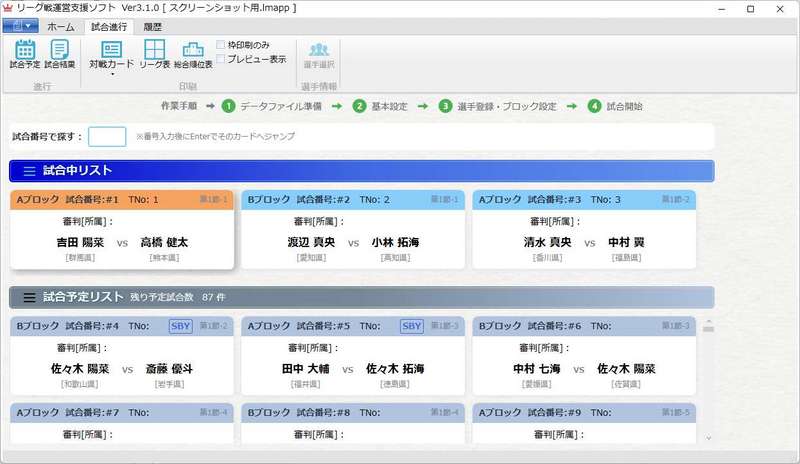This screenshot has width=800, height=464.
Task: Click scroll-down arrow of the scheduled match list
Action: 708,437
